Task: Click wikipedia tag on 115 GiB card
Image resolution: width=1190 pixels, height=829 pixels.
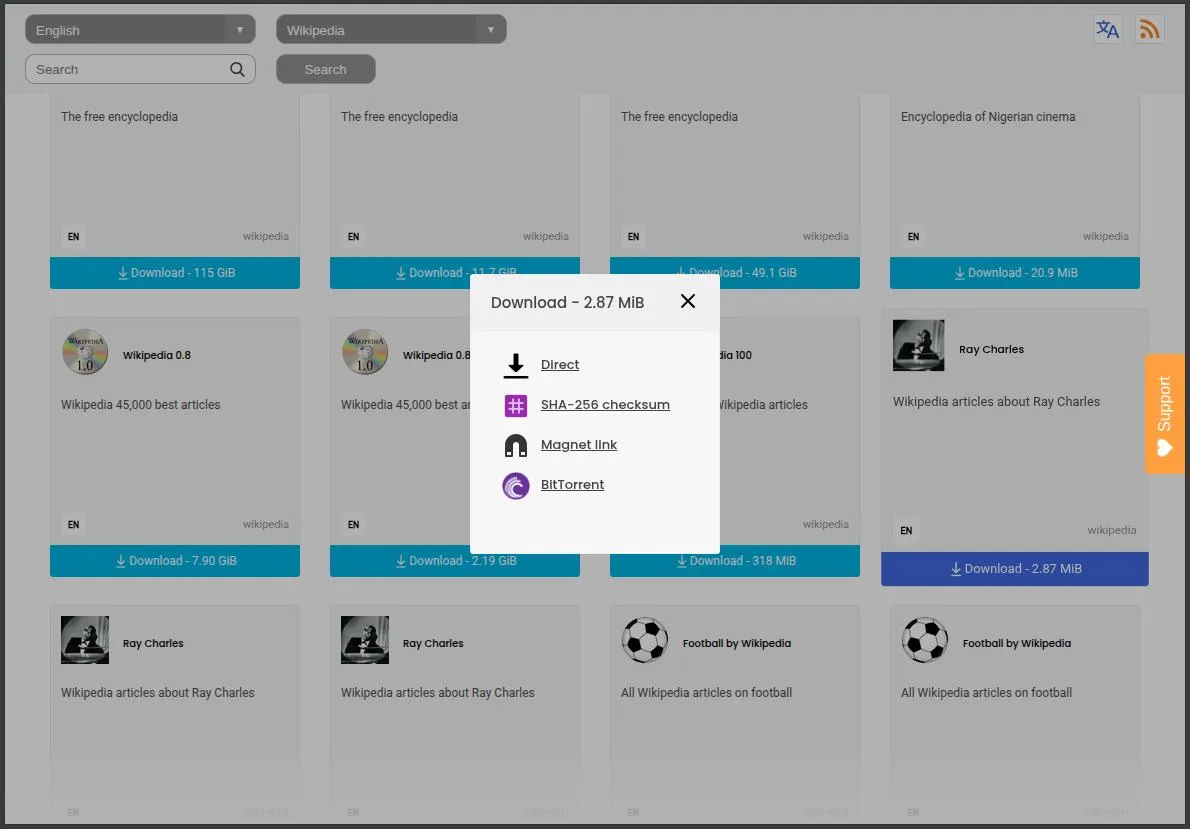Action: click(266, 236)
